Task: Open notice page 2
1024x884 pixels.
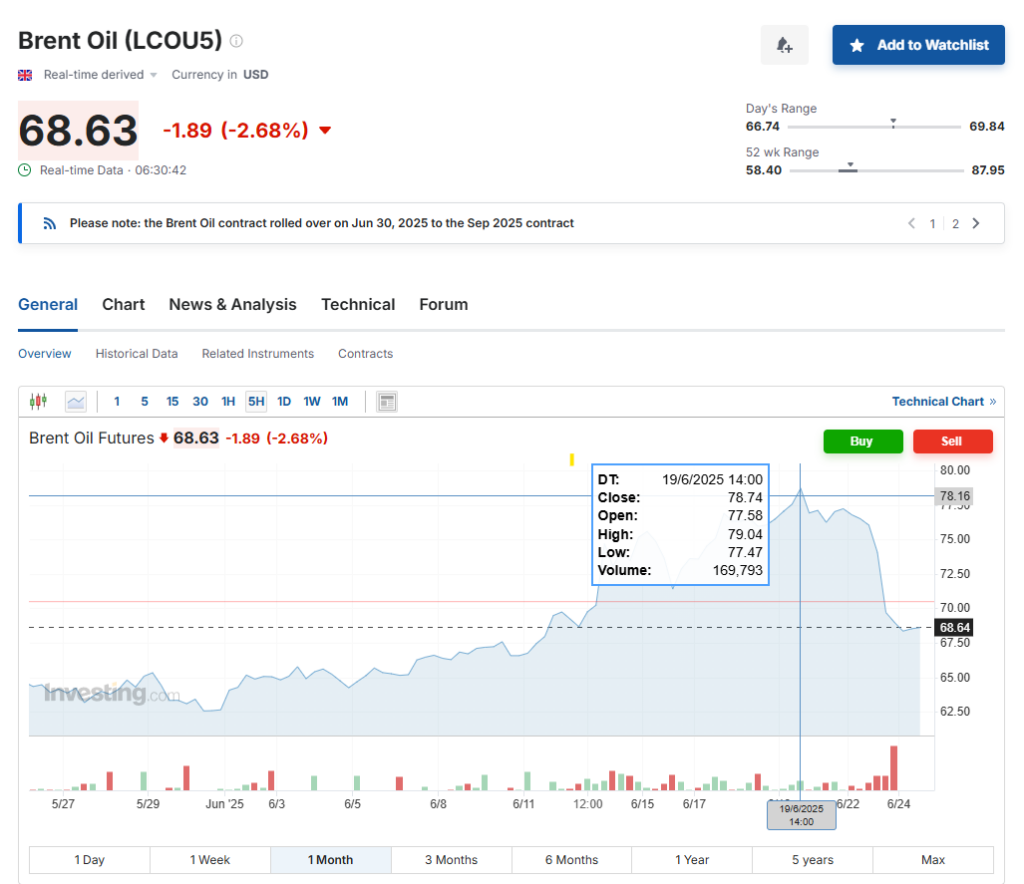Action: 955,224
